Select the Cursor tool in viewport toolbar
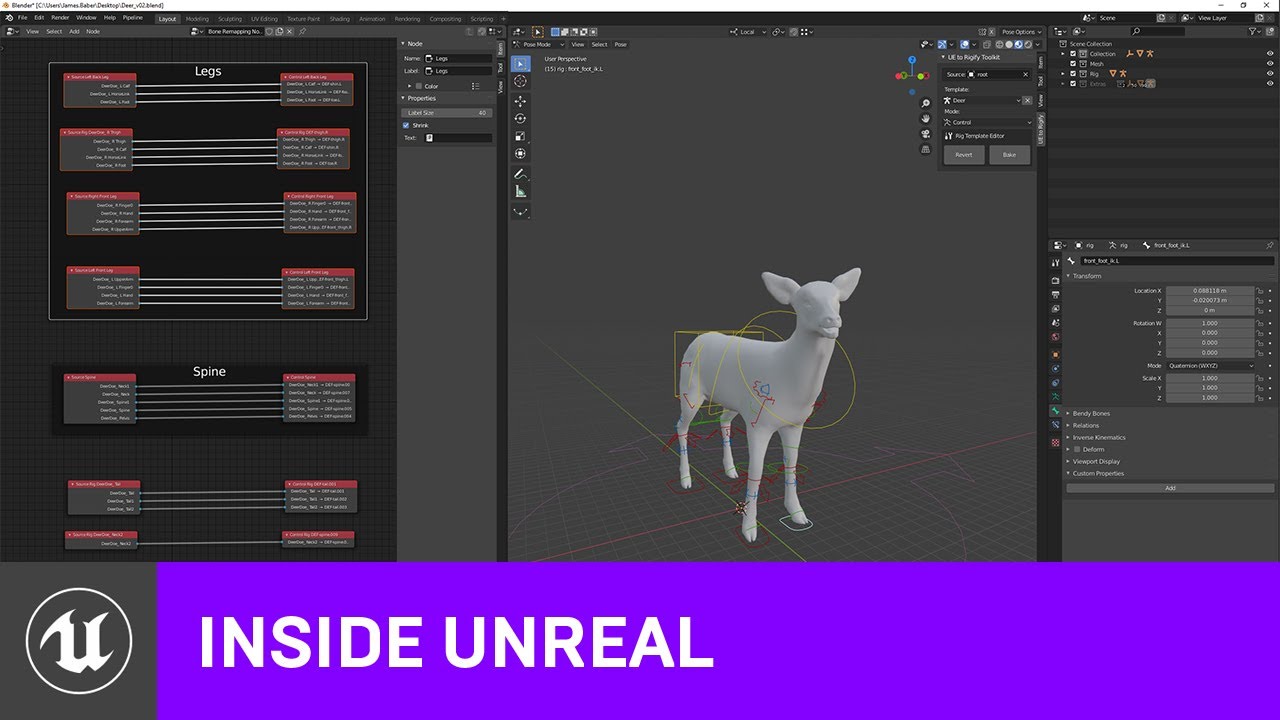1280x720 pixels. coord(520,81)
